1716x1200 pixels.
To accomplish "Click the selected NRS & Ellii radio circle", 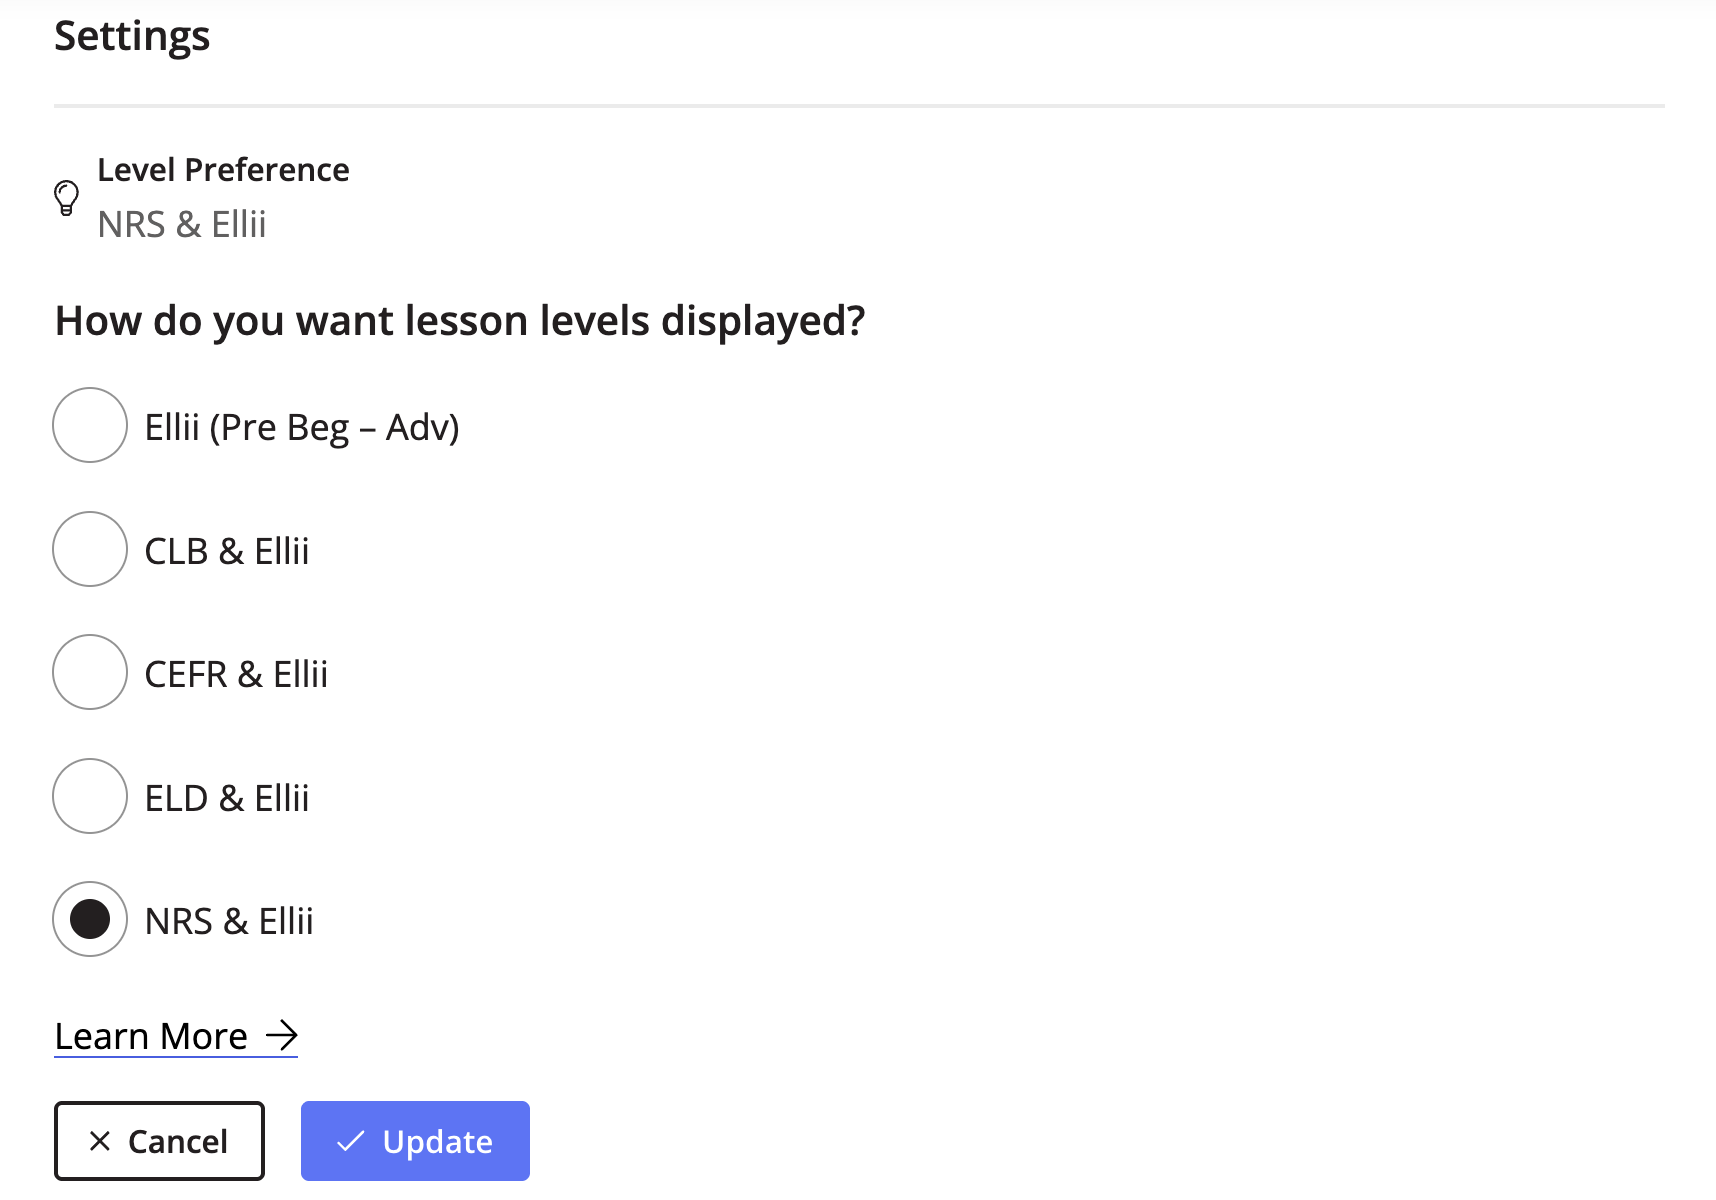I will coord(90,919).
